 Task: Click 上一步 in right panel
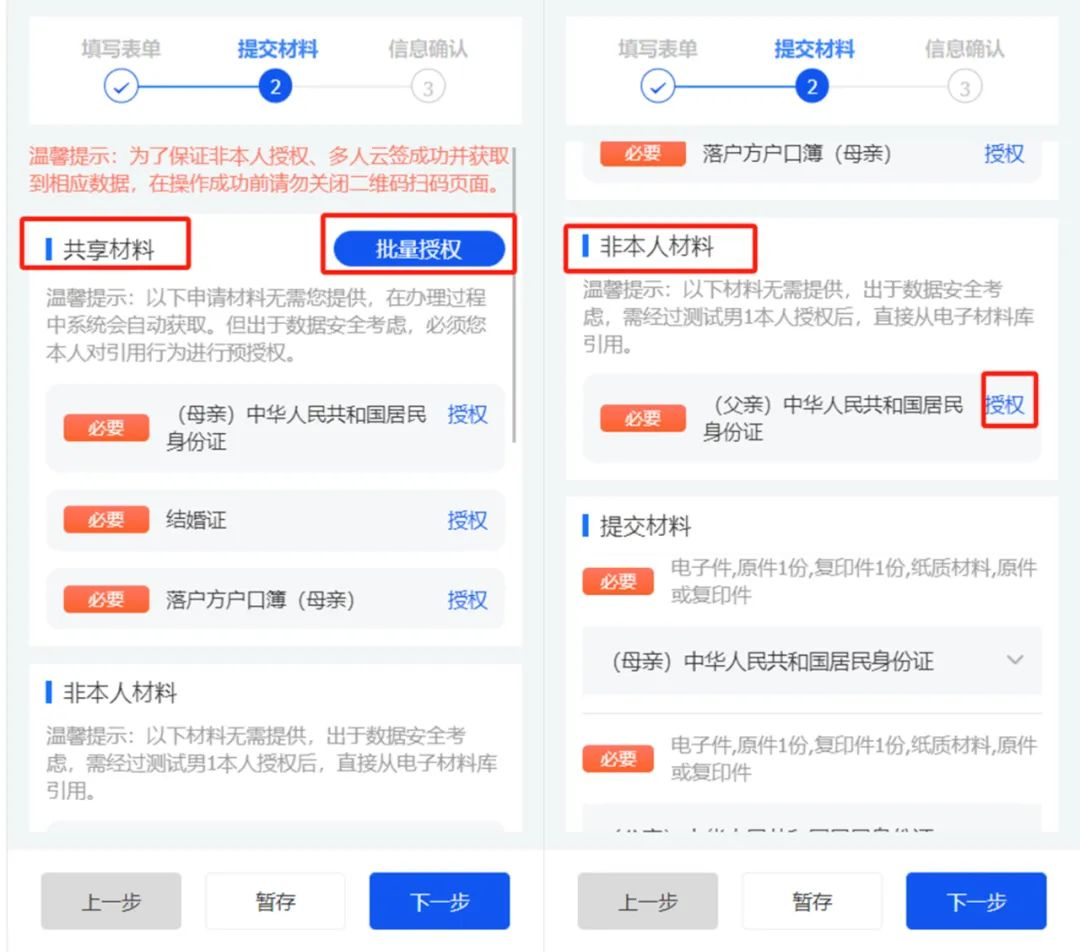coord(647,901)
